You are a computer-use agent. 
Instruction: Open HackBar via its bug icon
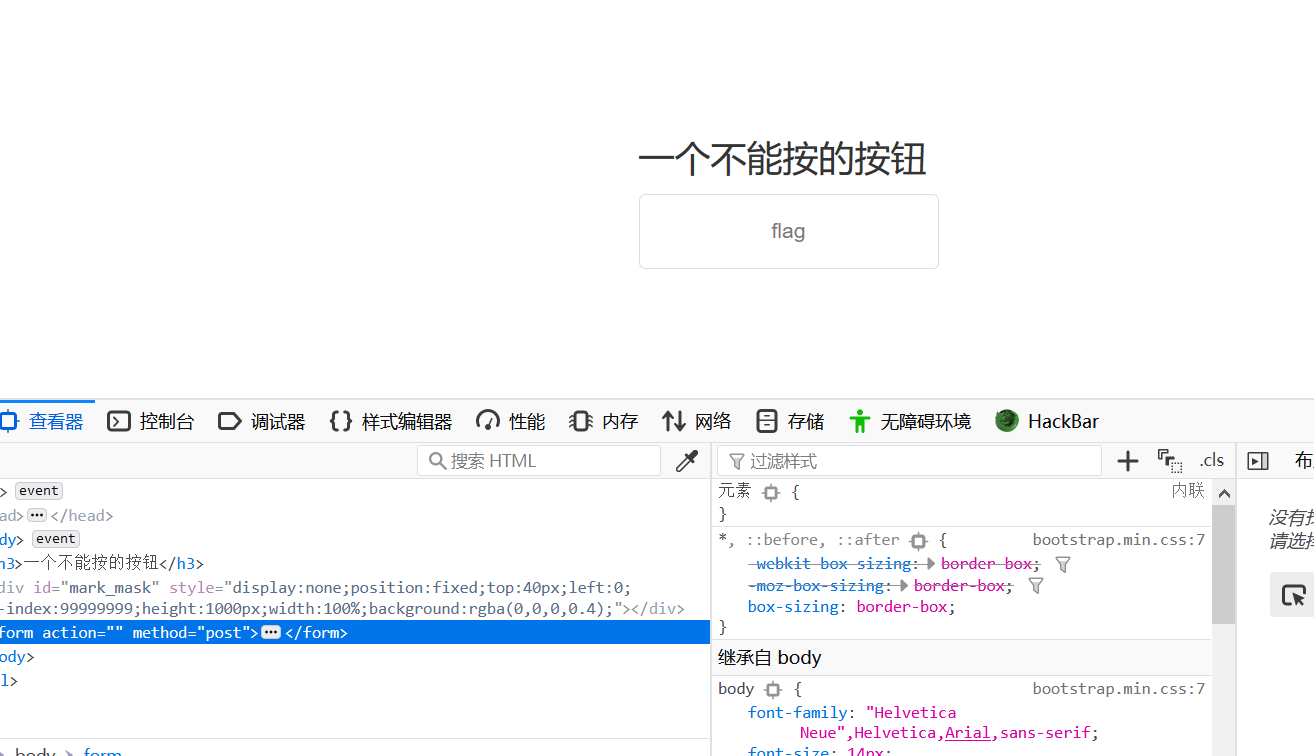pyautogui.click(x=1005, y=420)
